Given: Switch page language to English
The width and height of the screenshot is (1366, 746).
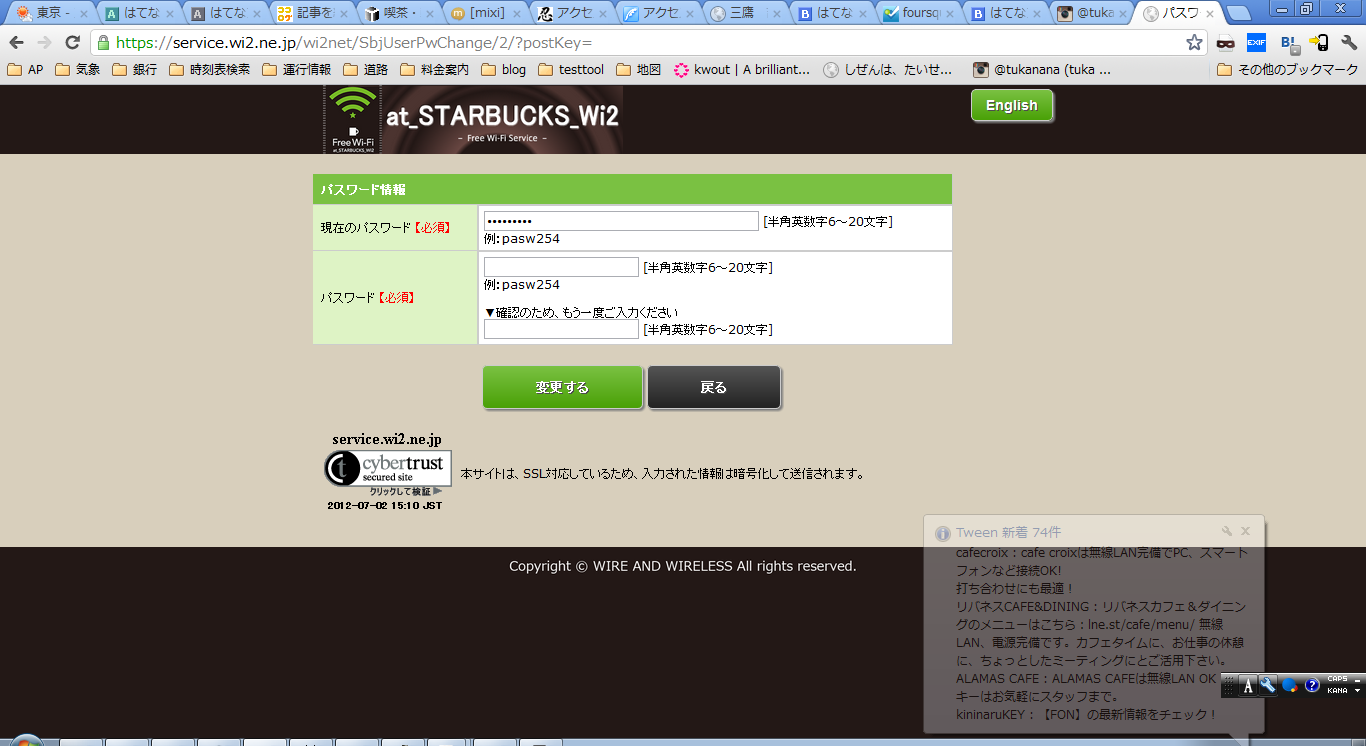Looking at the screenshot, I should tap(1012, 105).
